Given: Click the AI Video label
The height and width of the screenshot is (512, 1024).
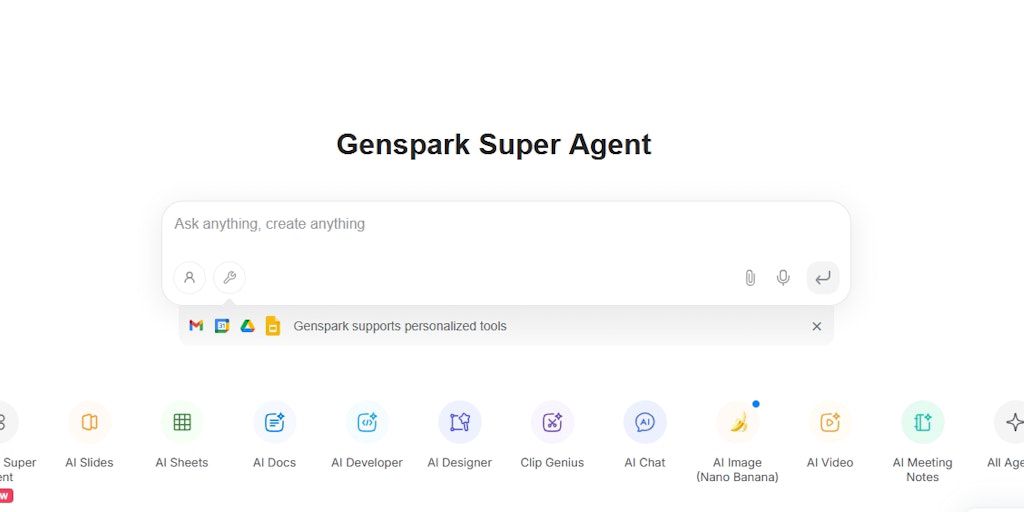Looking at the screenshot, I should [830, 462].
